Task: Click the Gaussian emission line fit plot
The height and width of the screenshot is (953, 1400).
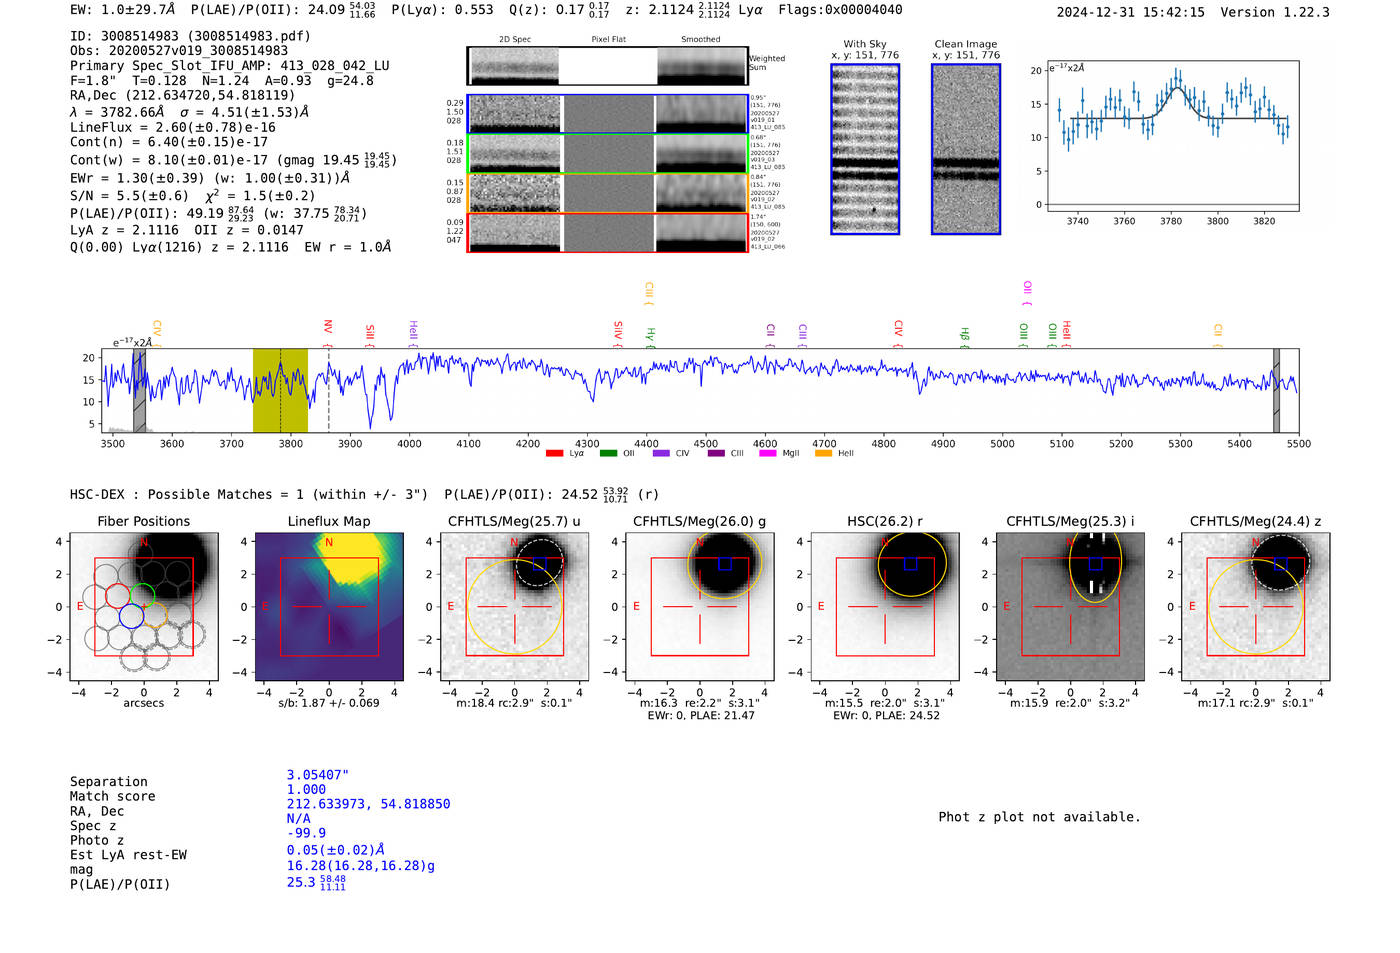Action: click(1172, 136)
